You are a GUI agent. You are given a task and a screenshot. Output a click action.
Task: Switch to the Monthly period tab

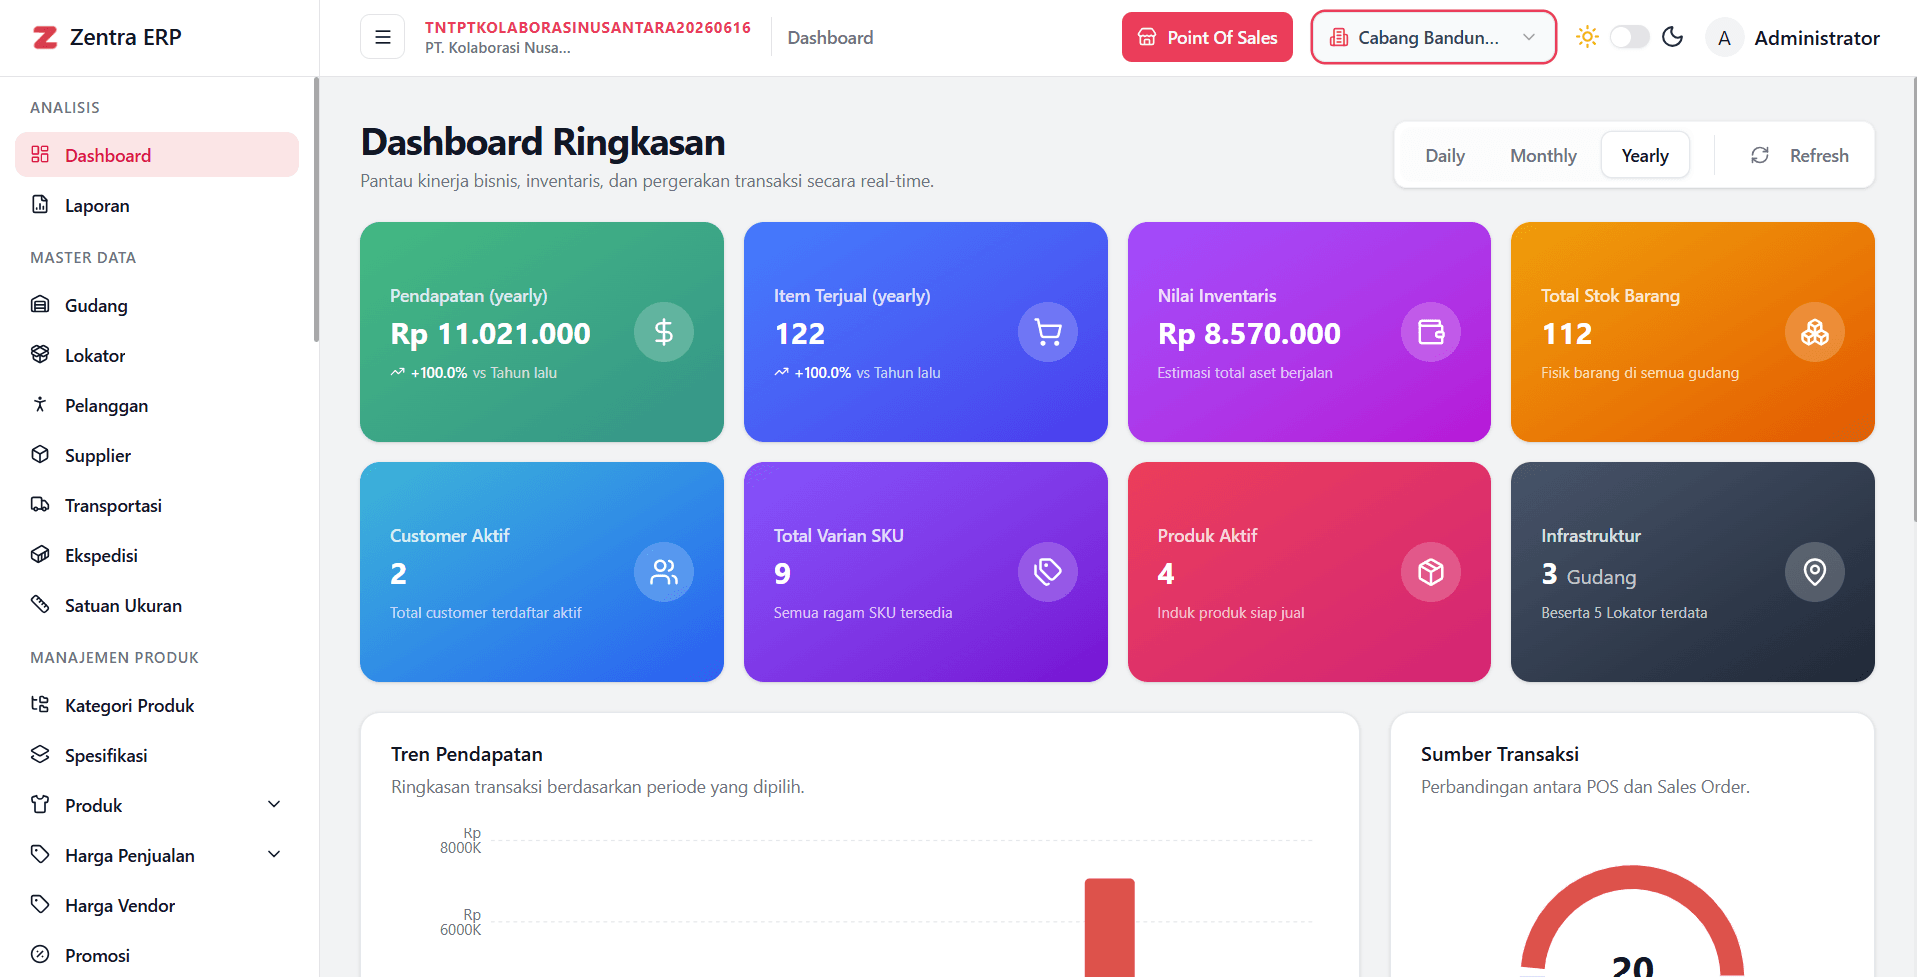(x=1543, y=156)
